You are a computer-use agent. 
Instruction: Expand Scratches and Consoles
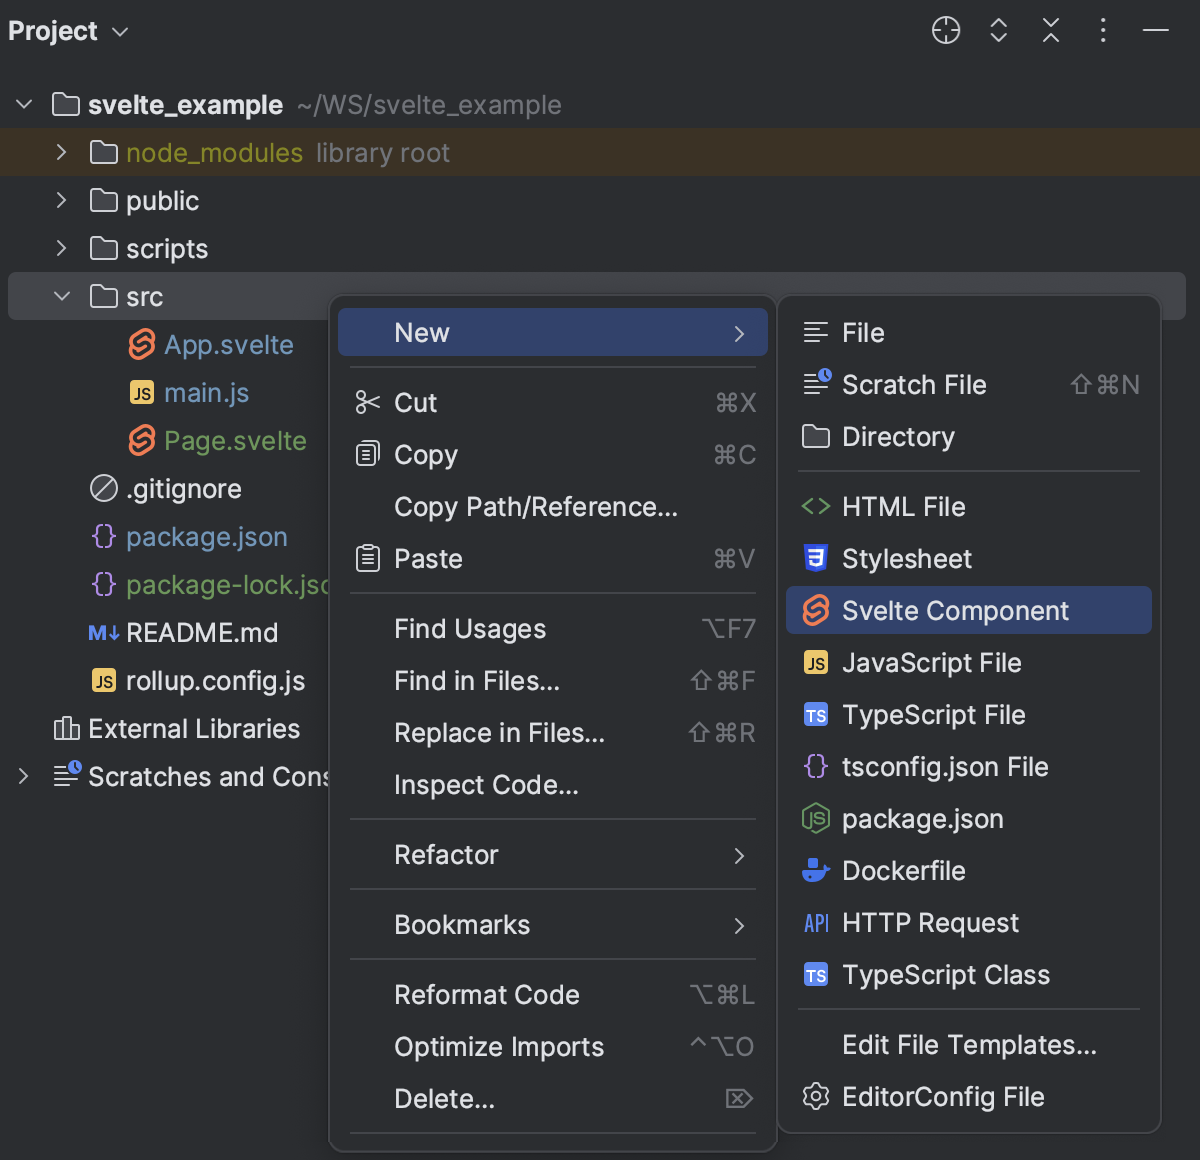[x=22, y=776]
